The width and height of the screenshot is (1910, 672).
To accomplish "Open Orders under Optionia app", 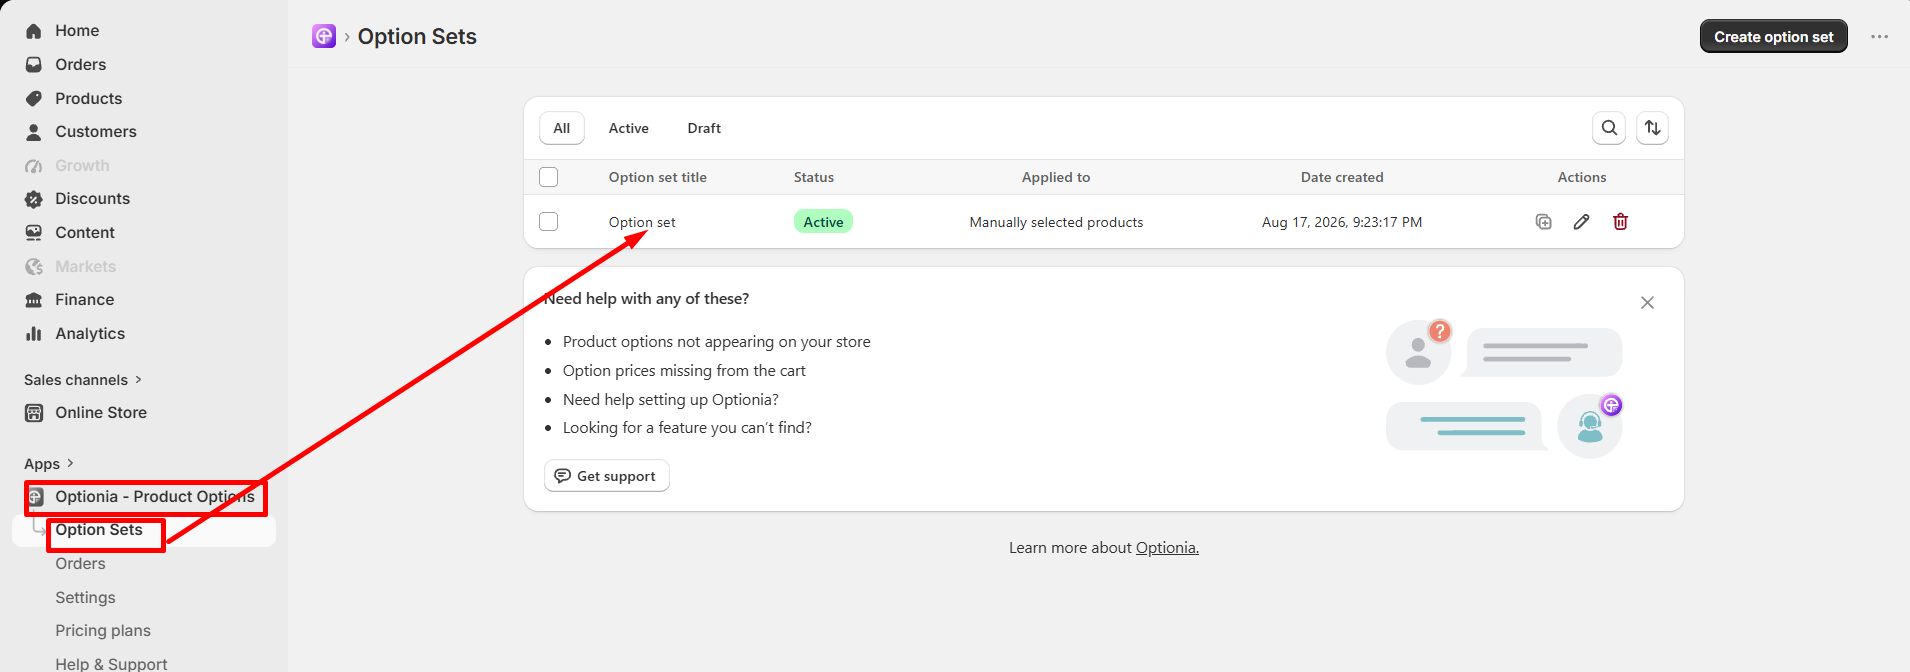I will click(x=80, y=564).
